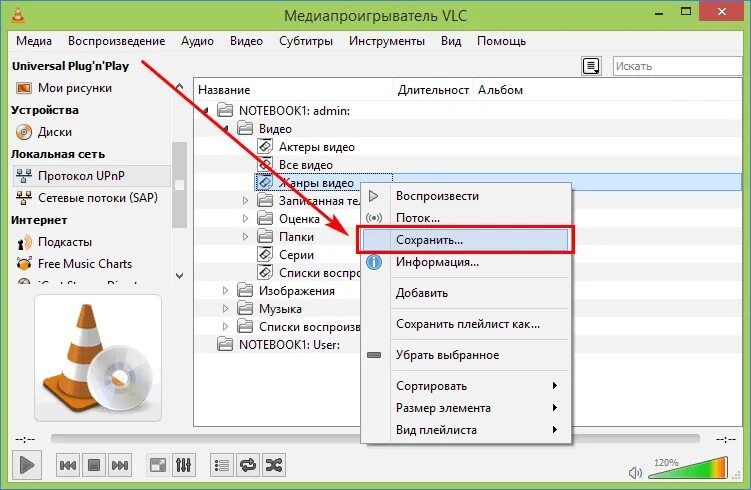This screenshot has height=490, width=751.
Task: Toggle fullscreen video button
Action: 158,465
